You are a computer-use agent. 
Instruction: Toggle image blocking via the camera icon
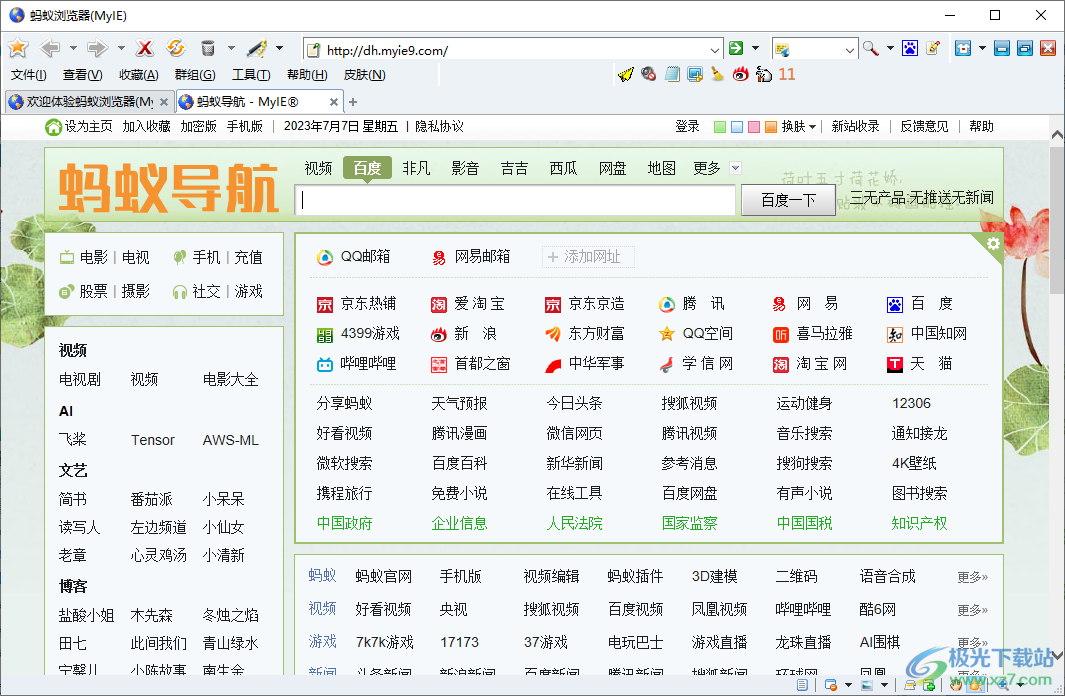pos(648,74)
